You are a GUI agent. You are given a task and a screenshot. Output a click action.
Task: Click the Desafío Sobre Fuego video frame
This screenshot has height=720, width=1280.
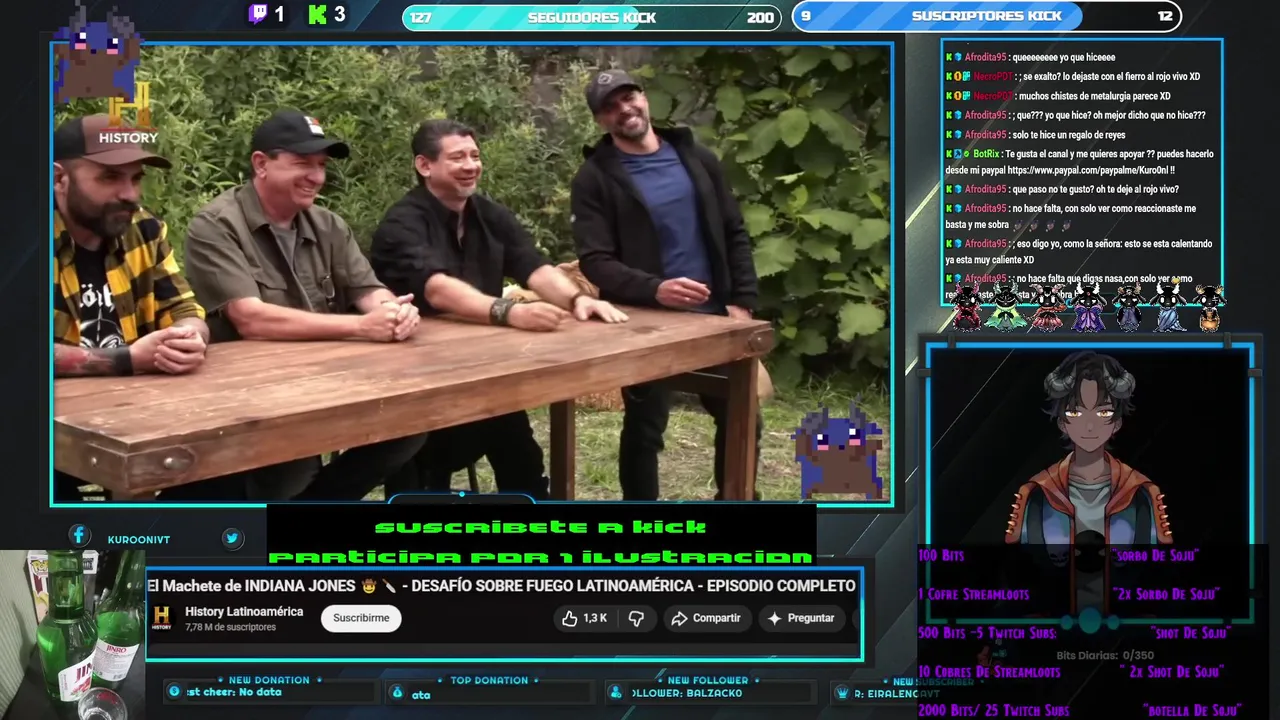click(x=472, y=273)
